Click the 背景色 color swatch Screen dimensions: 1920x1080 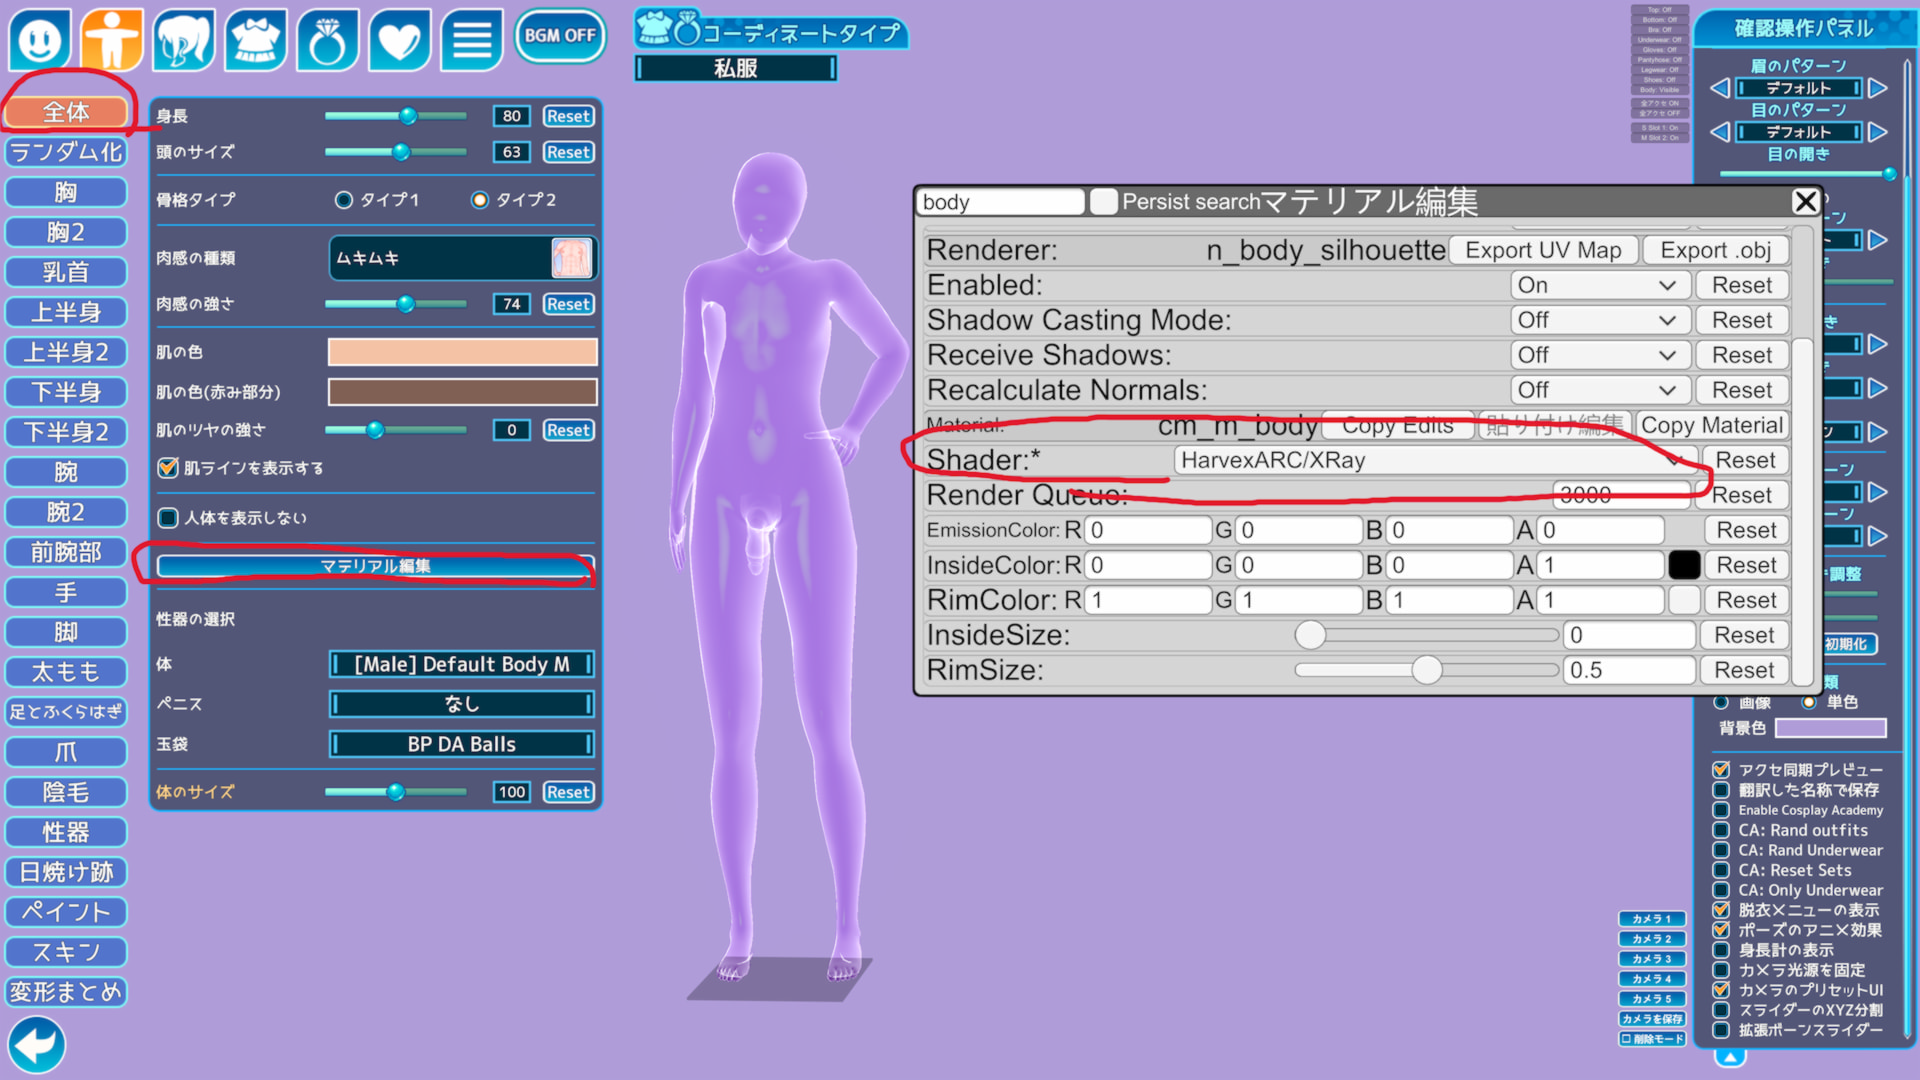click(1830, 728)
